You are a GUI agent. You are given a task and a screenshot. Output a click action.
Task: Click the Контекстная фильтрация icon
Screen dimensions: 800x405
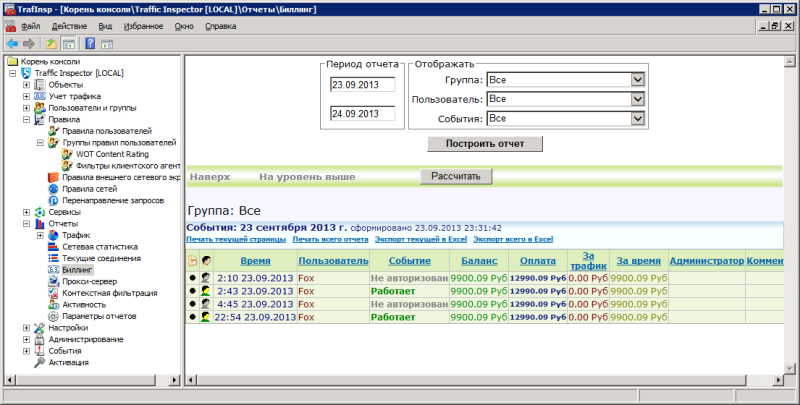pyautogui.click(x=53, y=293)
